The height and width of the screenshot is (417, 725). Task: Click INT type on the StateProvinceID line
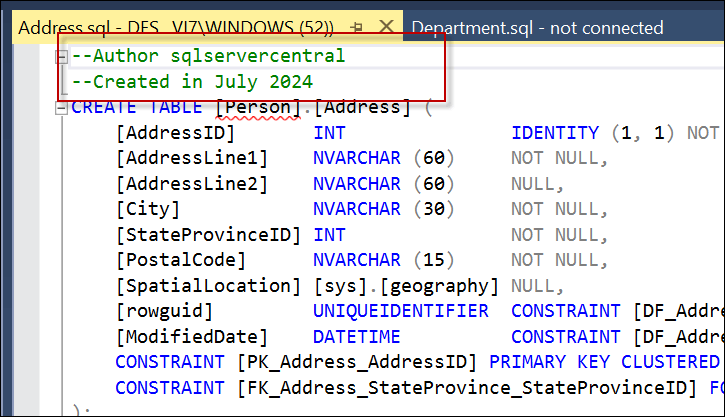coord(329,235)
